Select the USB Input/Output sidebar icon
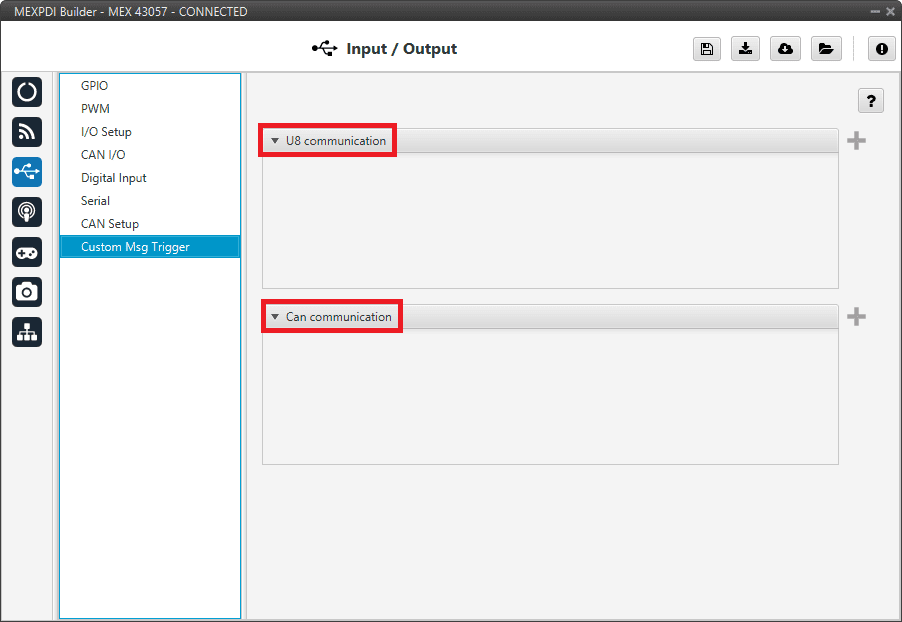The width and height of the screenshot is (902, 622). click(27, 172)
